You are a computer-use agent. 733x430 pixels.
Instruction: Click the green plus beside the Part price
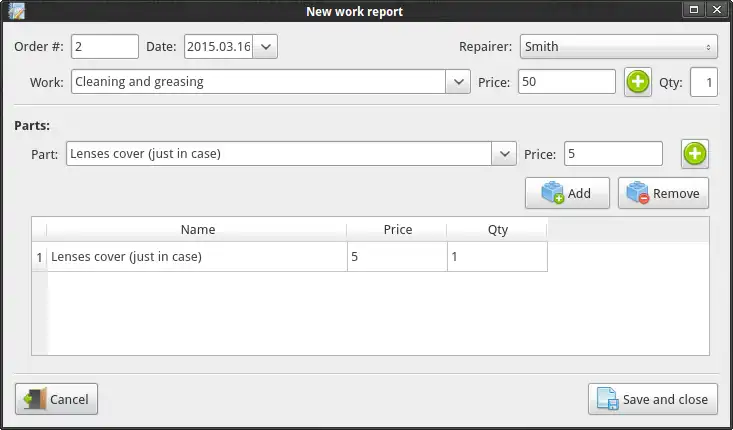695,154
